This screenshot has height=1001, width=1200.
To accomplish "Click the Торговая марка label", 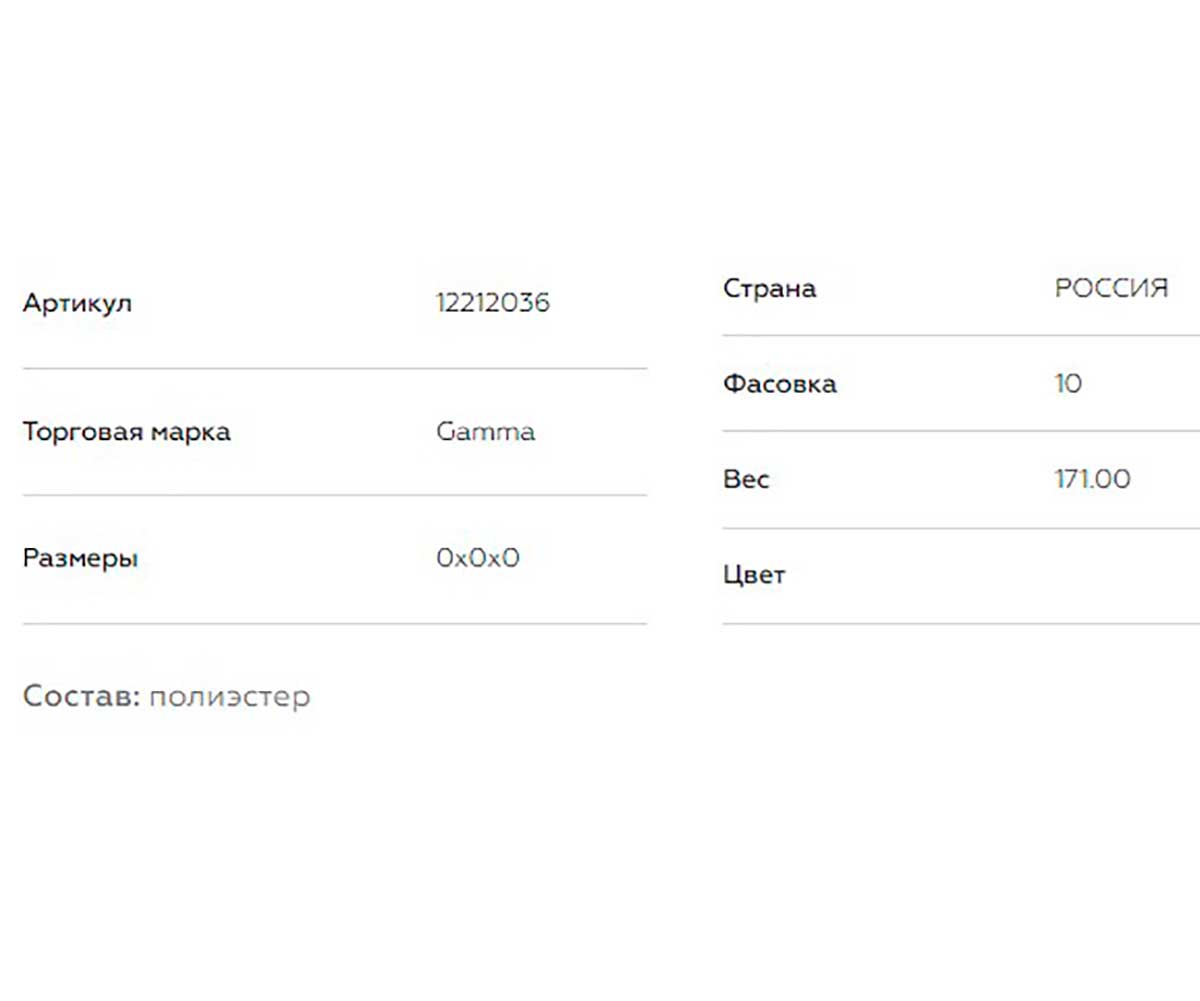I will tap(126, 432).
